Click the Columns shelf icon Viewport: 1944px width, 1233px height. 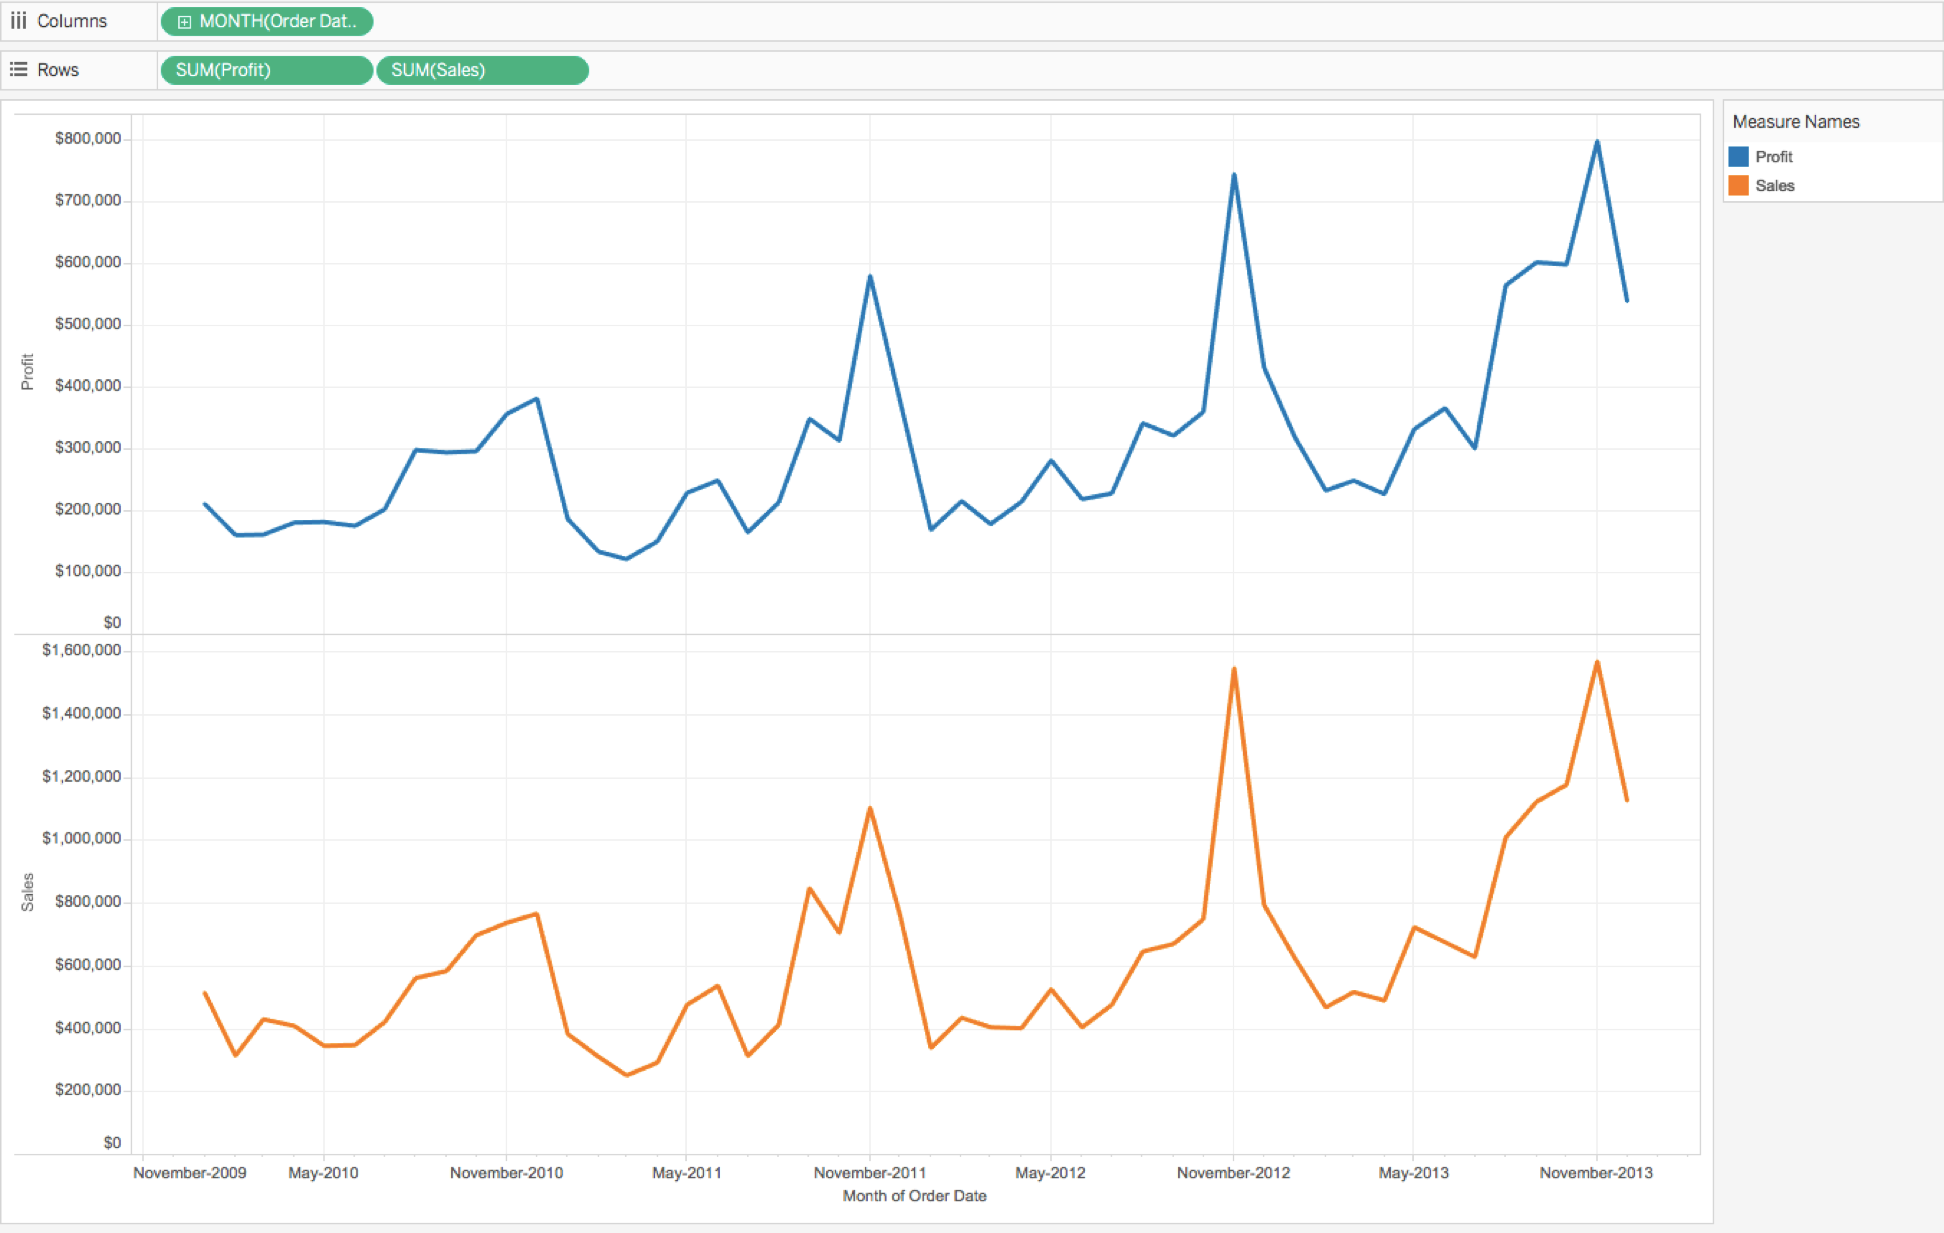pos(18,20)
